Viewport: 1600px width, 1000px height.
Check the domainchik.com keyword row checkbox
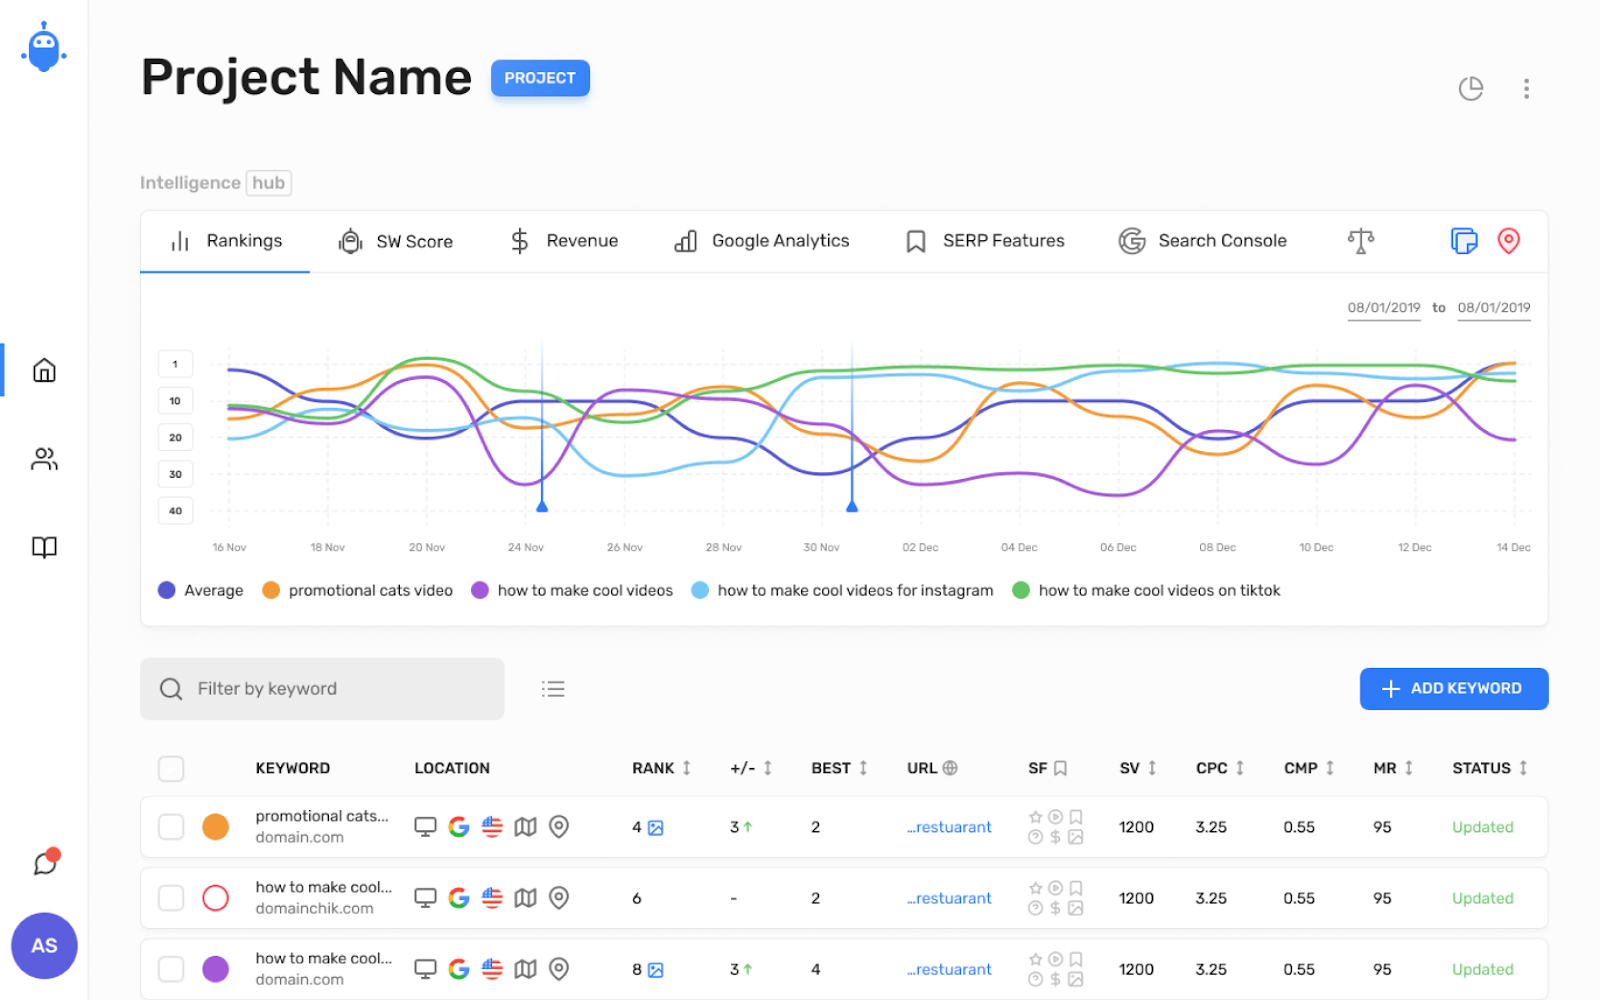[171, 898]
